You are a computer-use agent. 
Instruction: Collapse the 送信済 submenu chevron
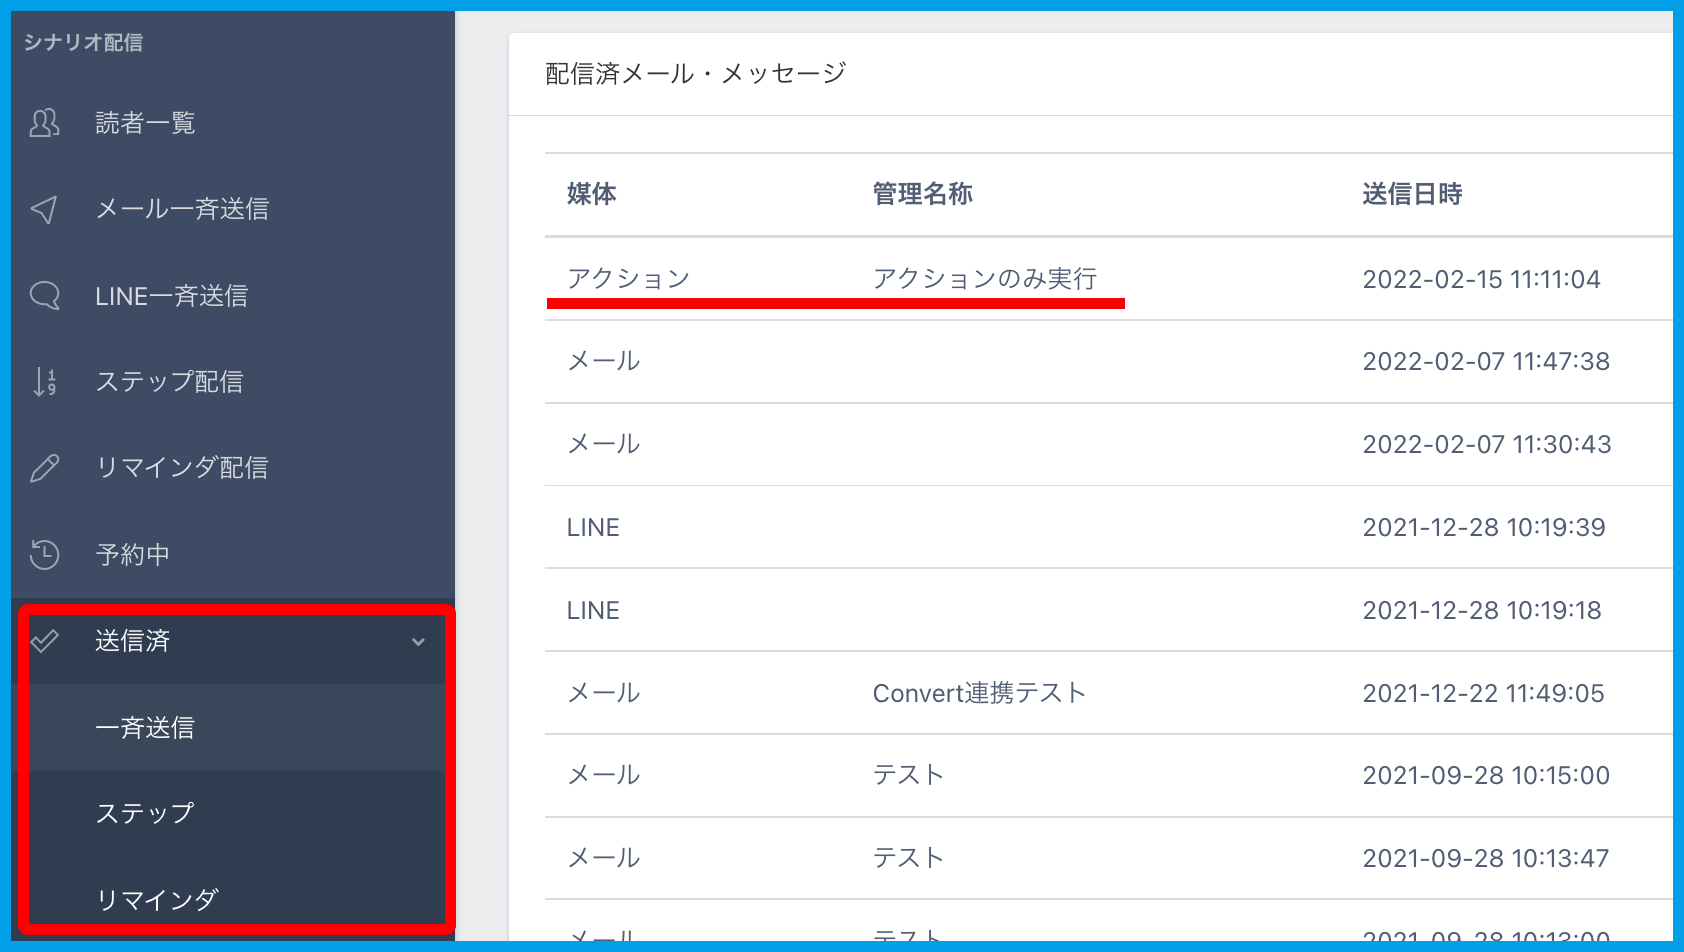[418, 642]
